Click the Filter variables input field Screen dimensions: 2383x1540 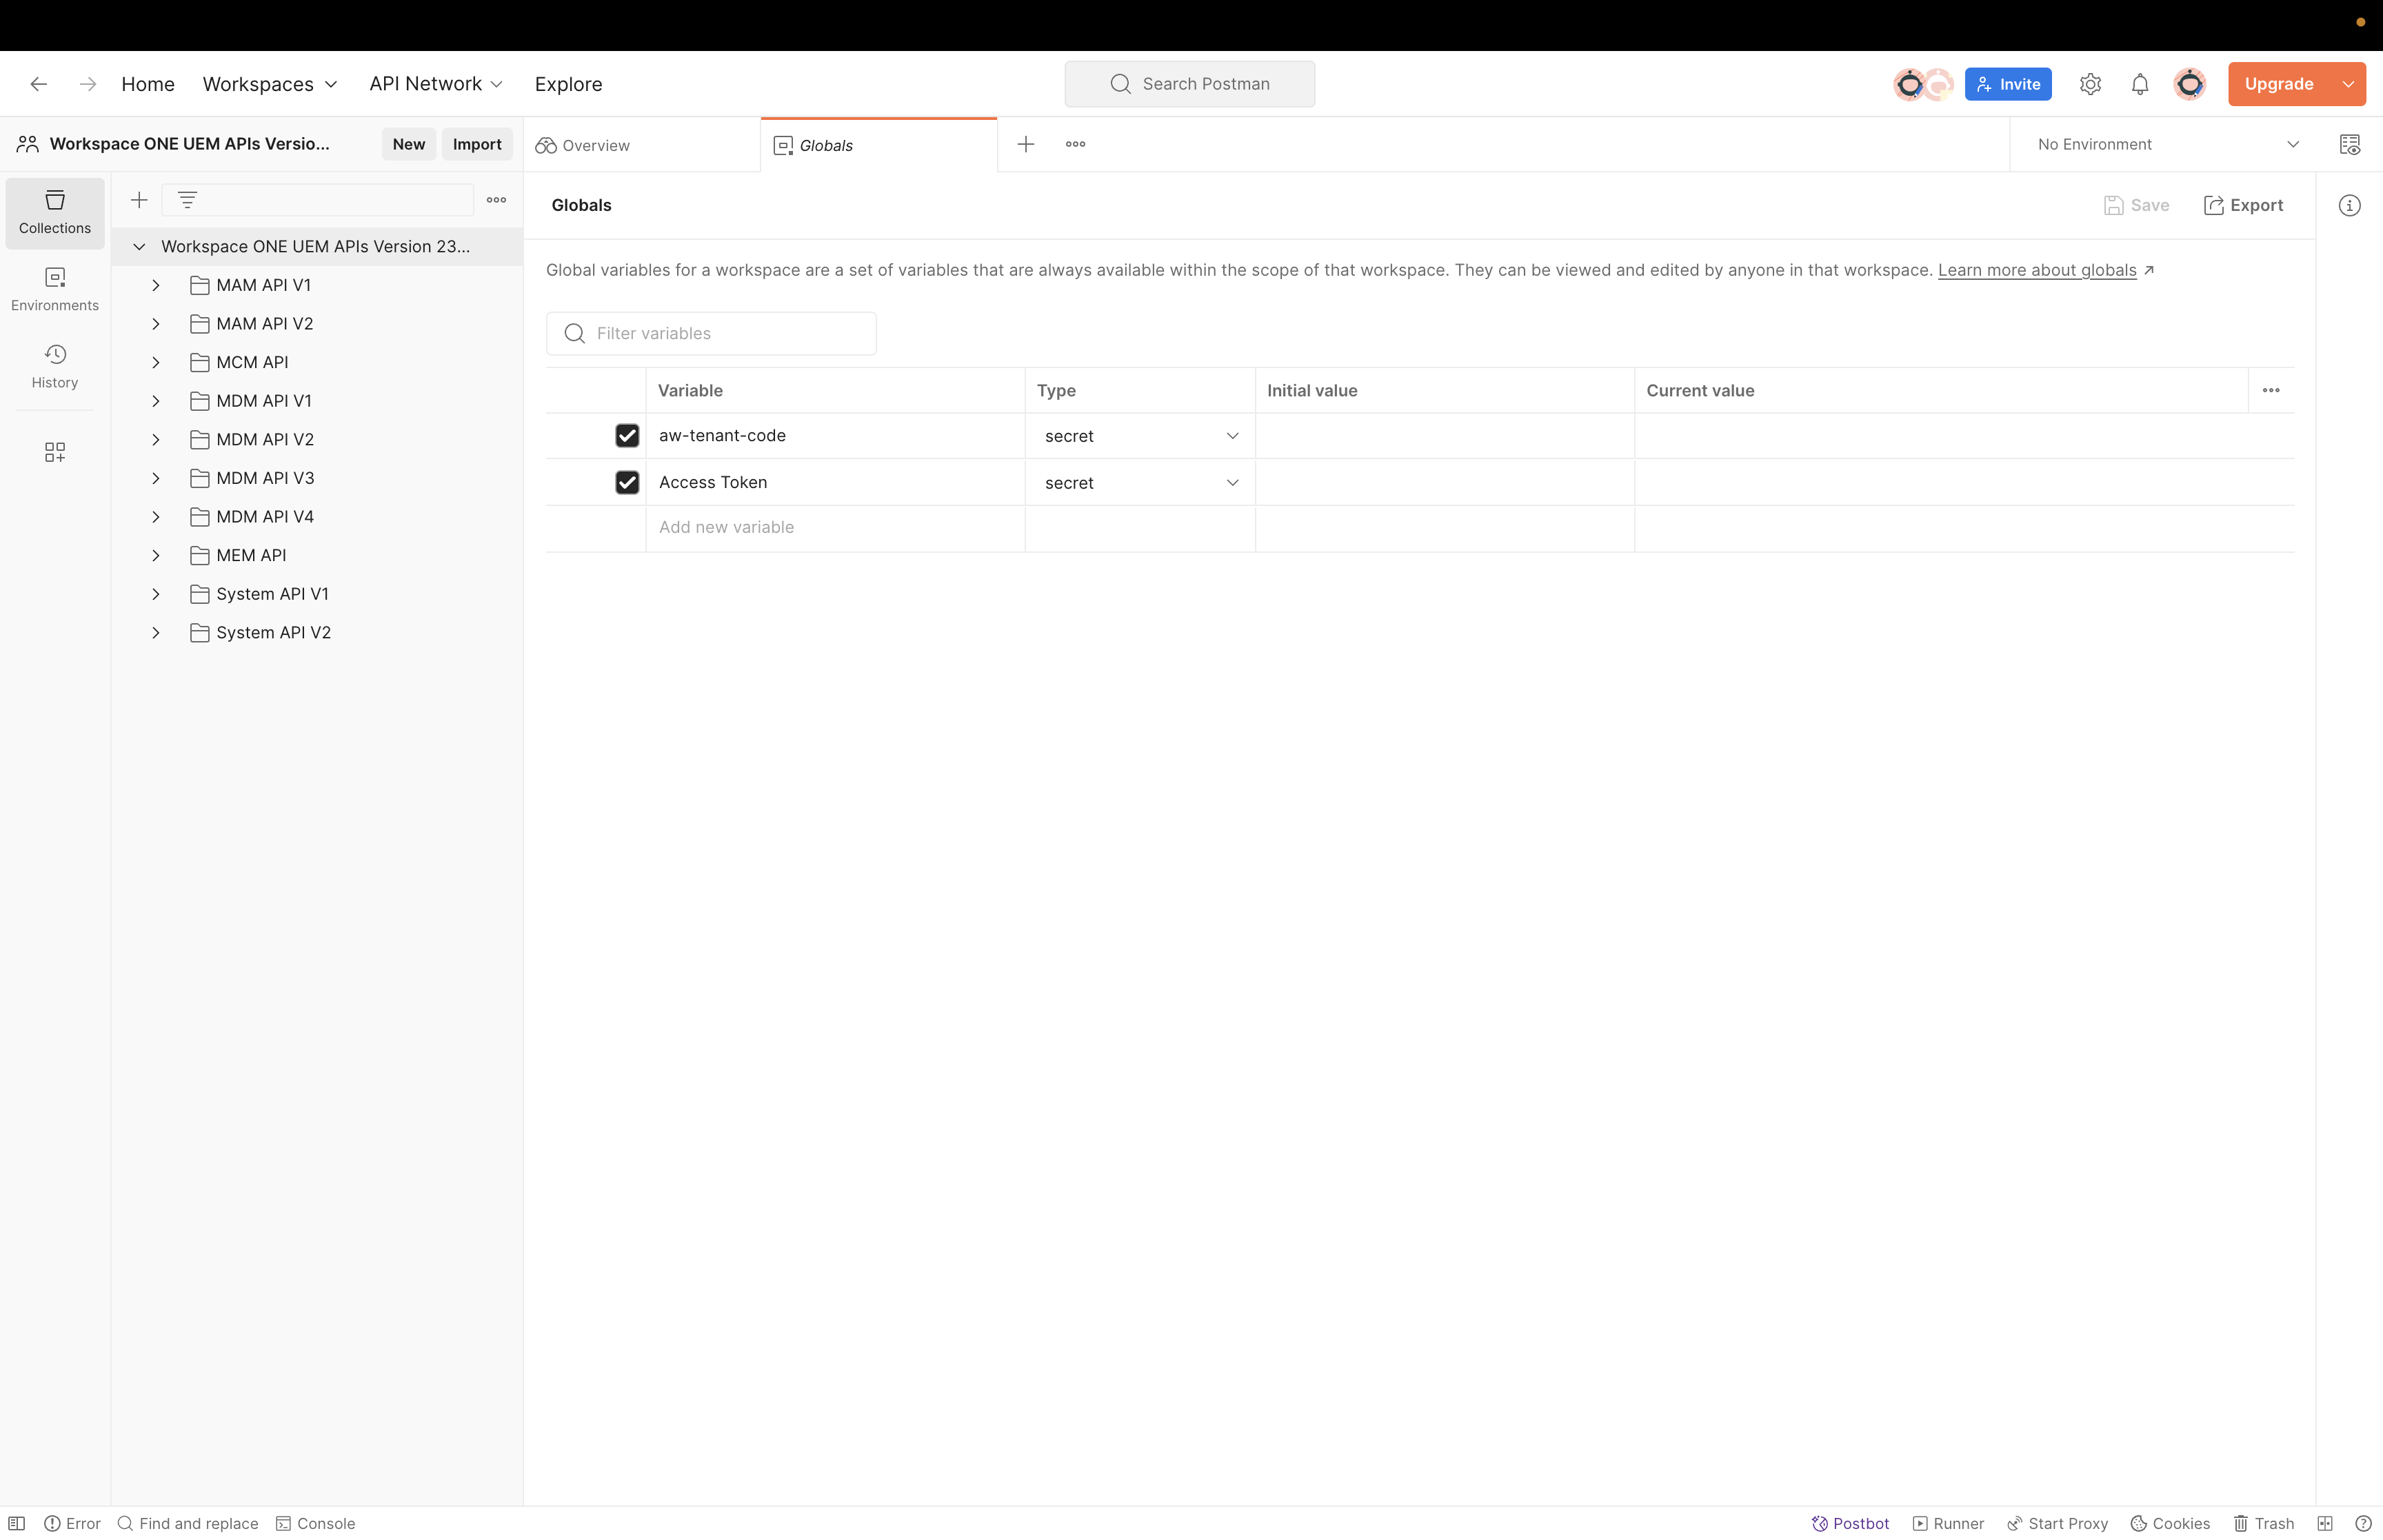point(711,333)
